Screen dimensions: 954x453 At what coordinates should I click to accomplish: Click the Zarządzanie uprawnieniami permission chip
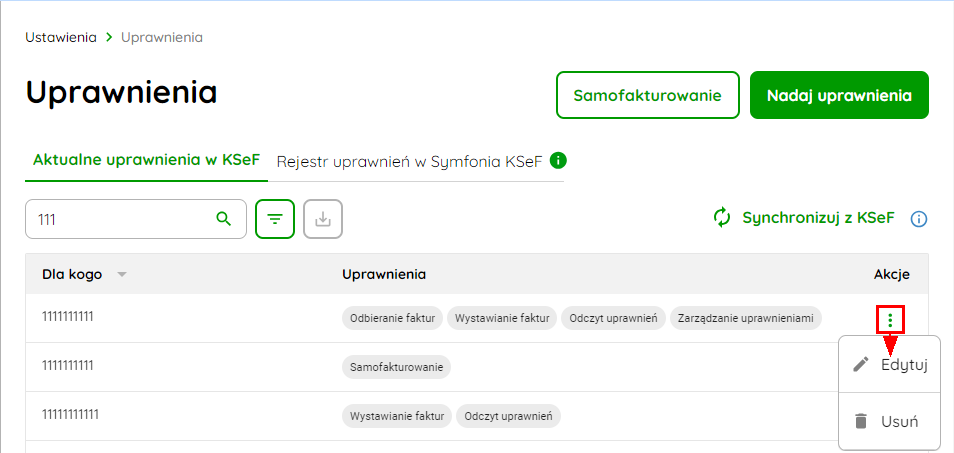click(x=746, y=318)
